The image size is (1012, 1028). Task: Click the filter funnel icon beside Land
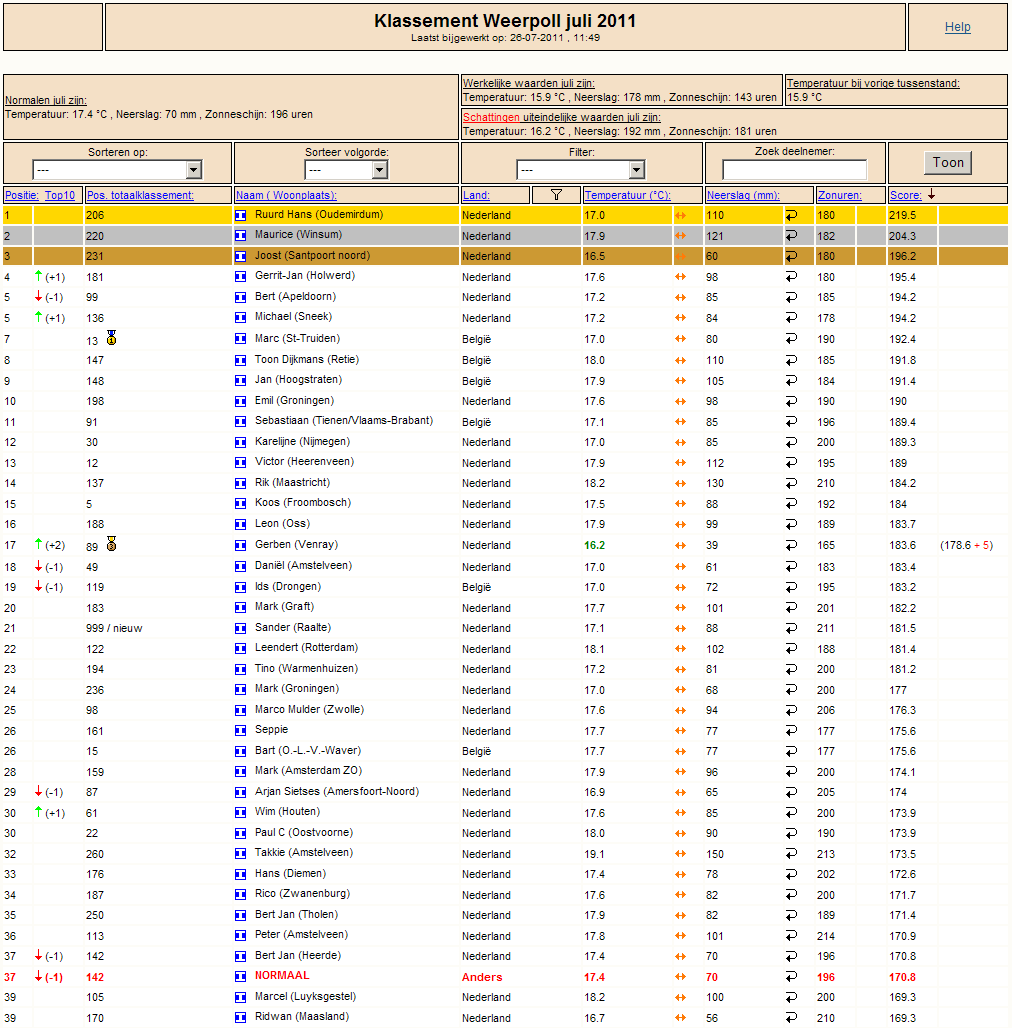[556, 195]
